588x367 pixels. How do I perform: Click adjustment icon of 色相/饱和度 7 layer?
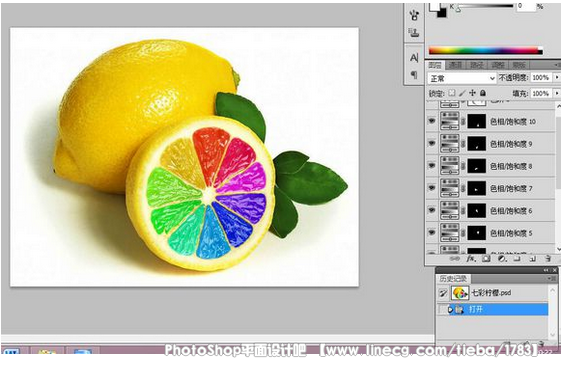450,188
